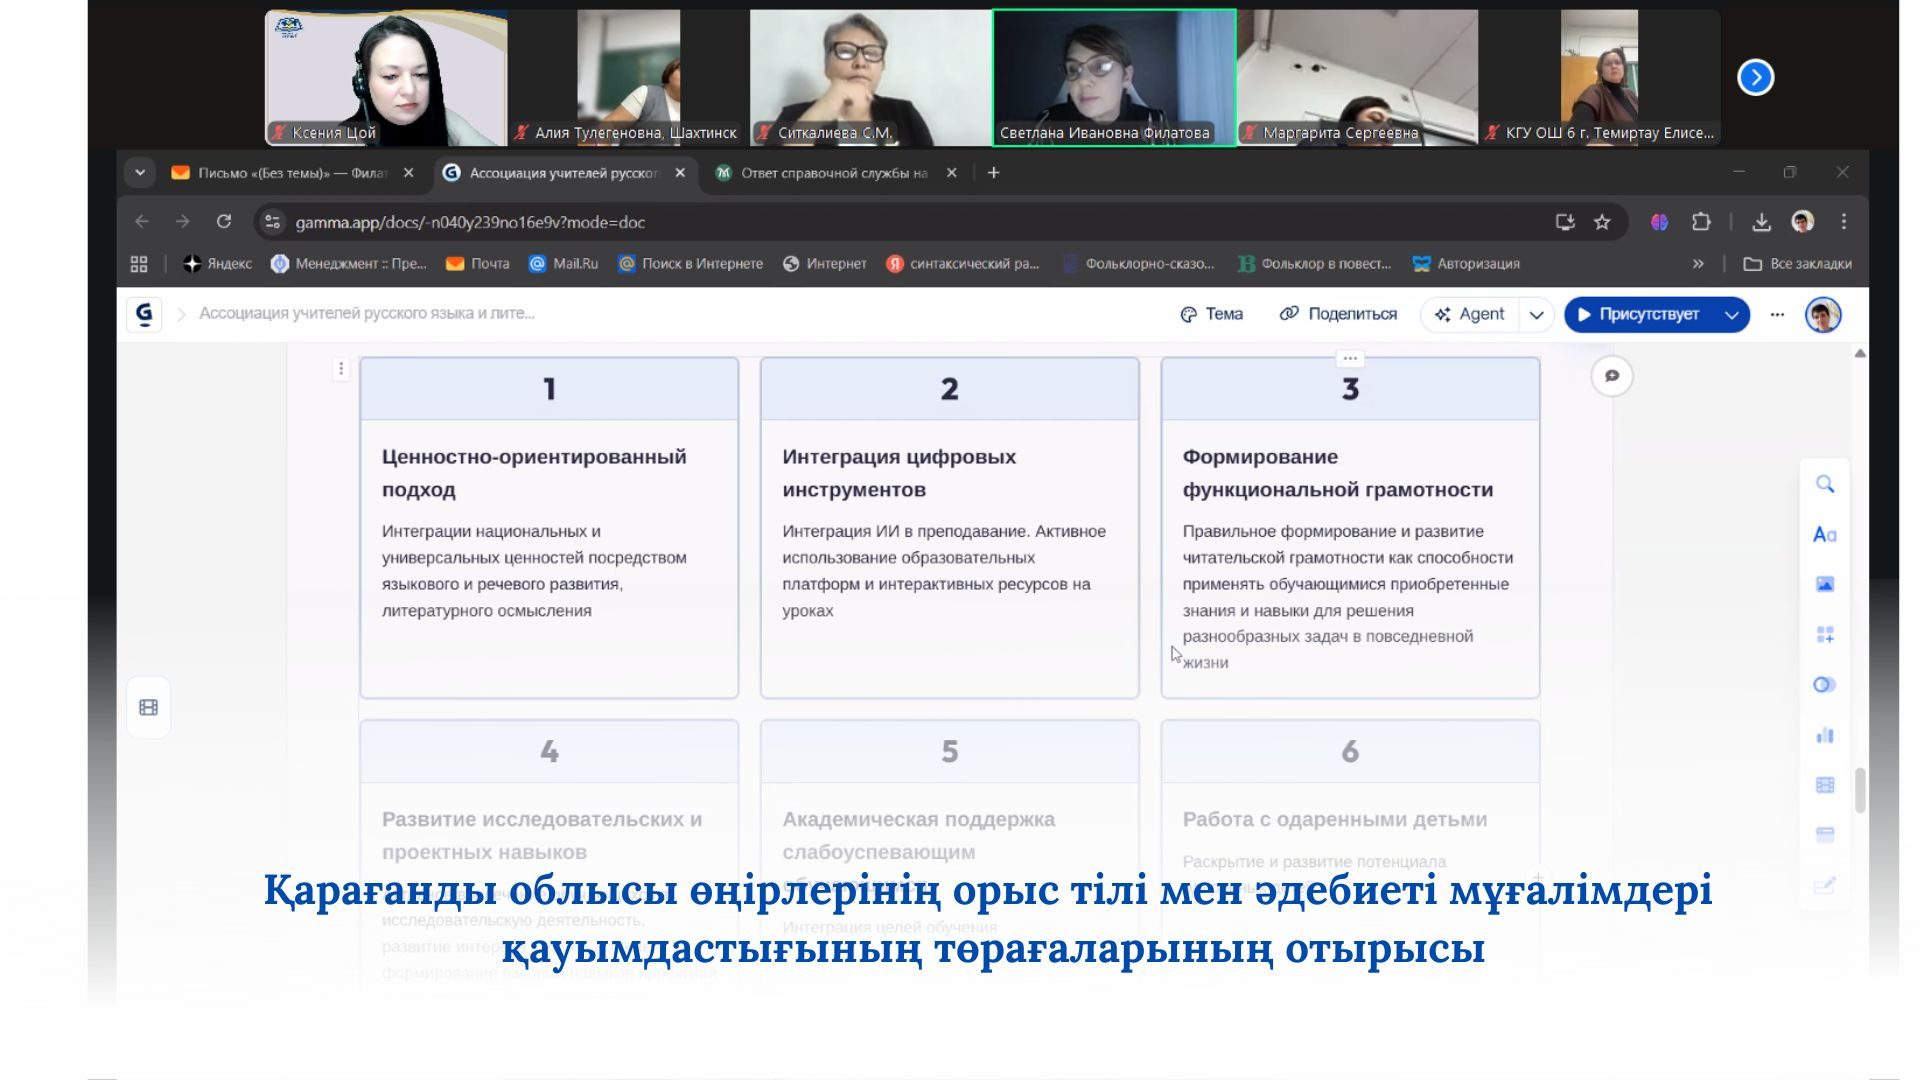The height and width of the screenshot is (1080, 1920).
Task: Open the Присутствует dropdown chevron
Action: [1730, 314]
